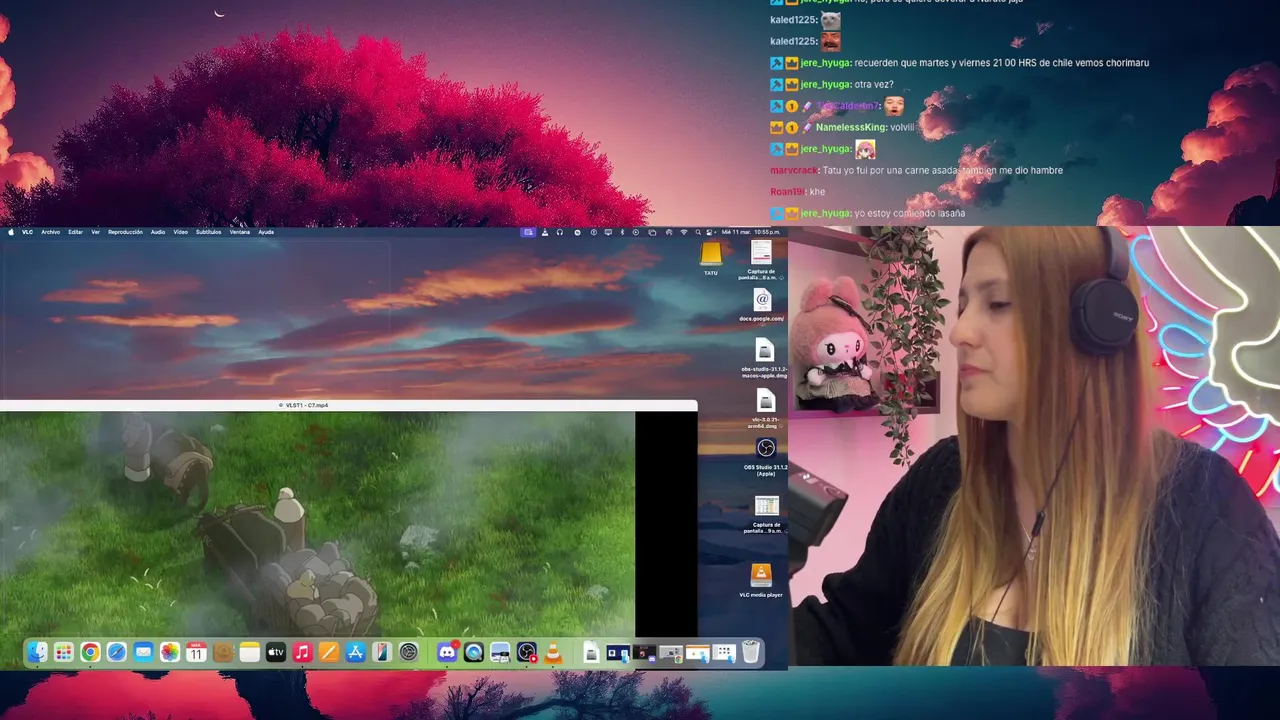Open the Editar menu
This screenshot has height=720, width=1280.
[75, 232]
